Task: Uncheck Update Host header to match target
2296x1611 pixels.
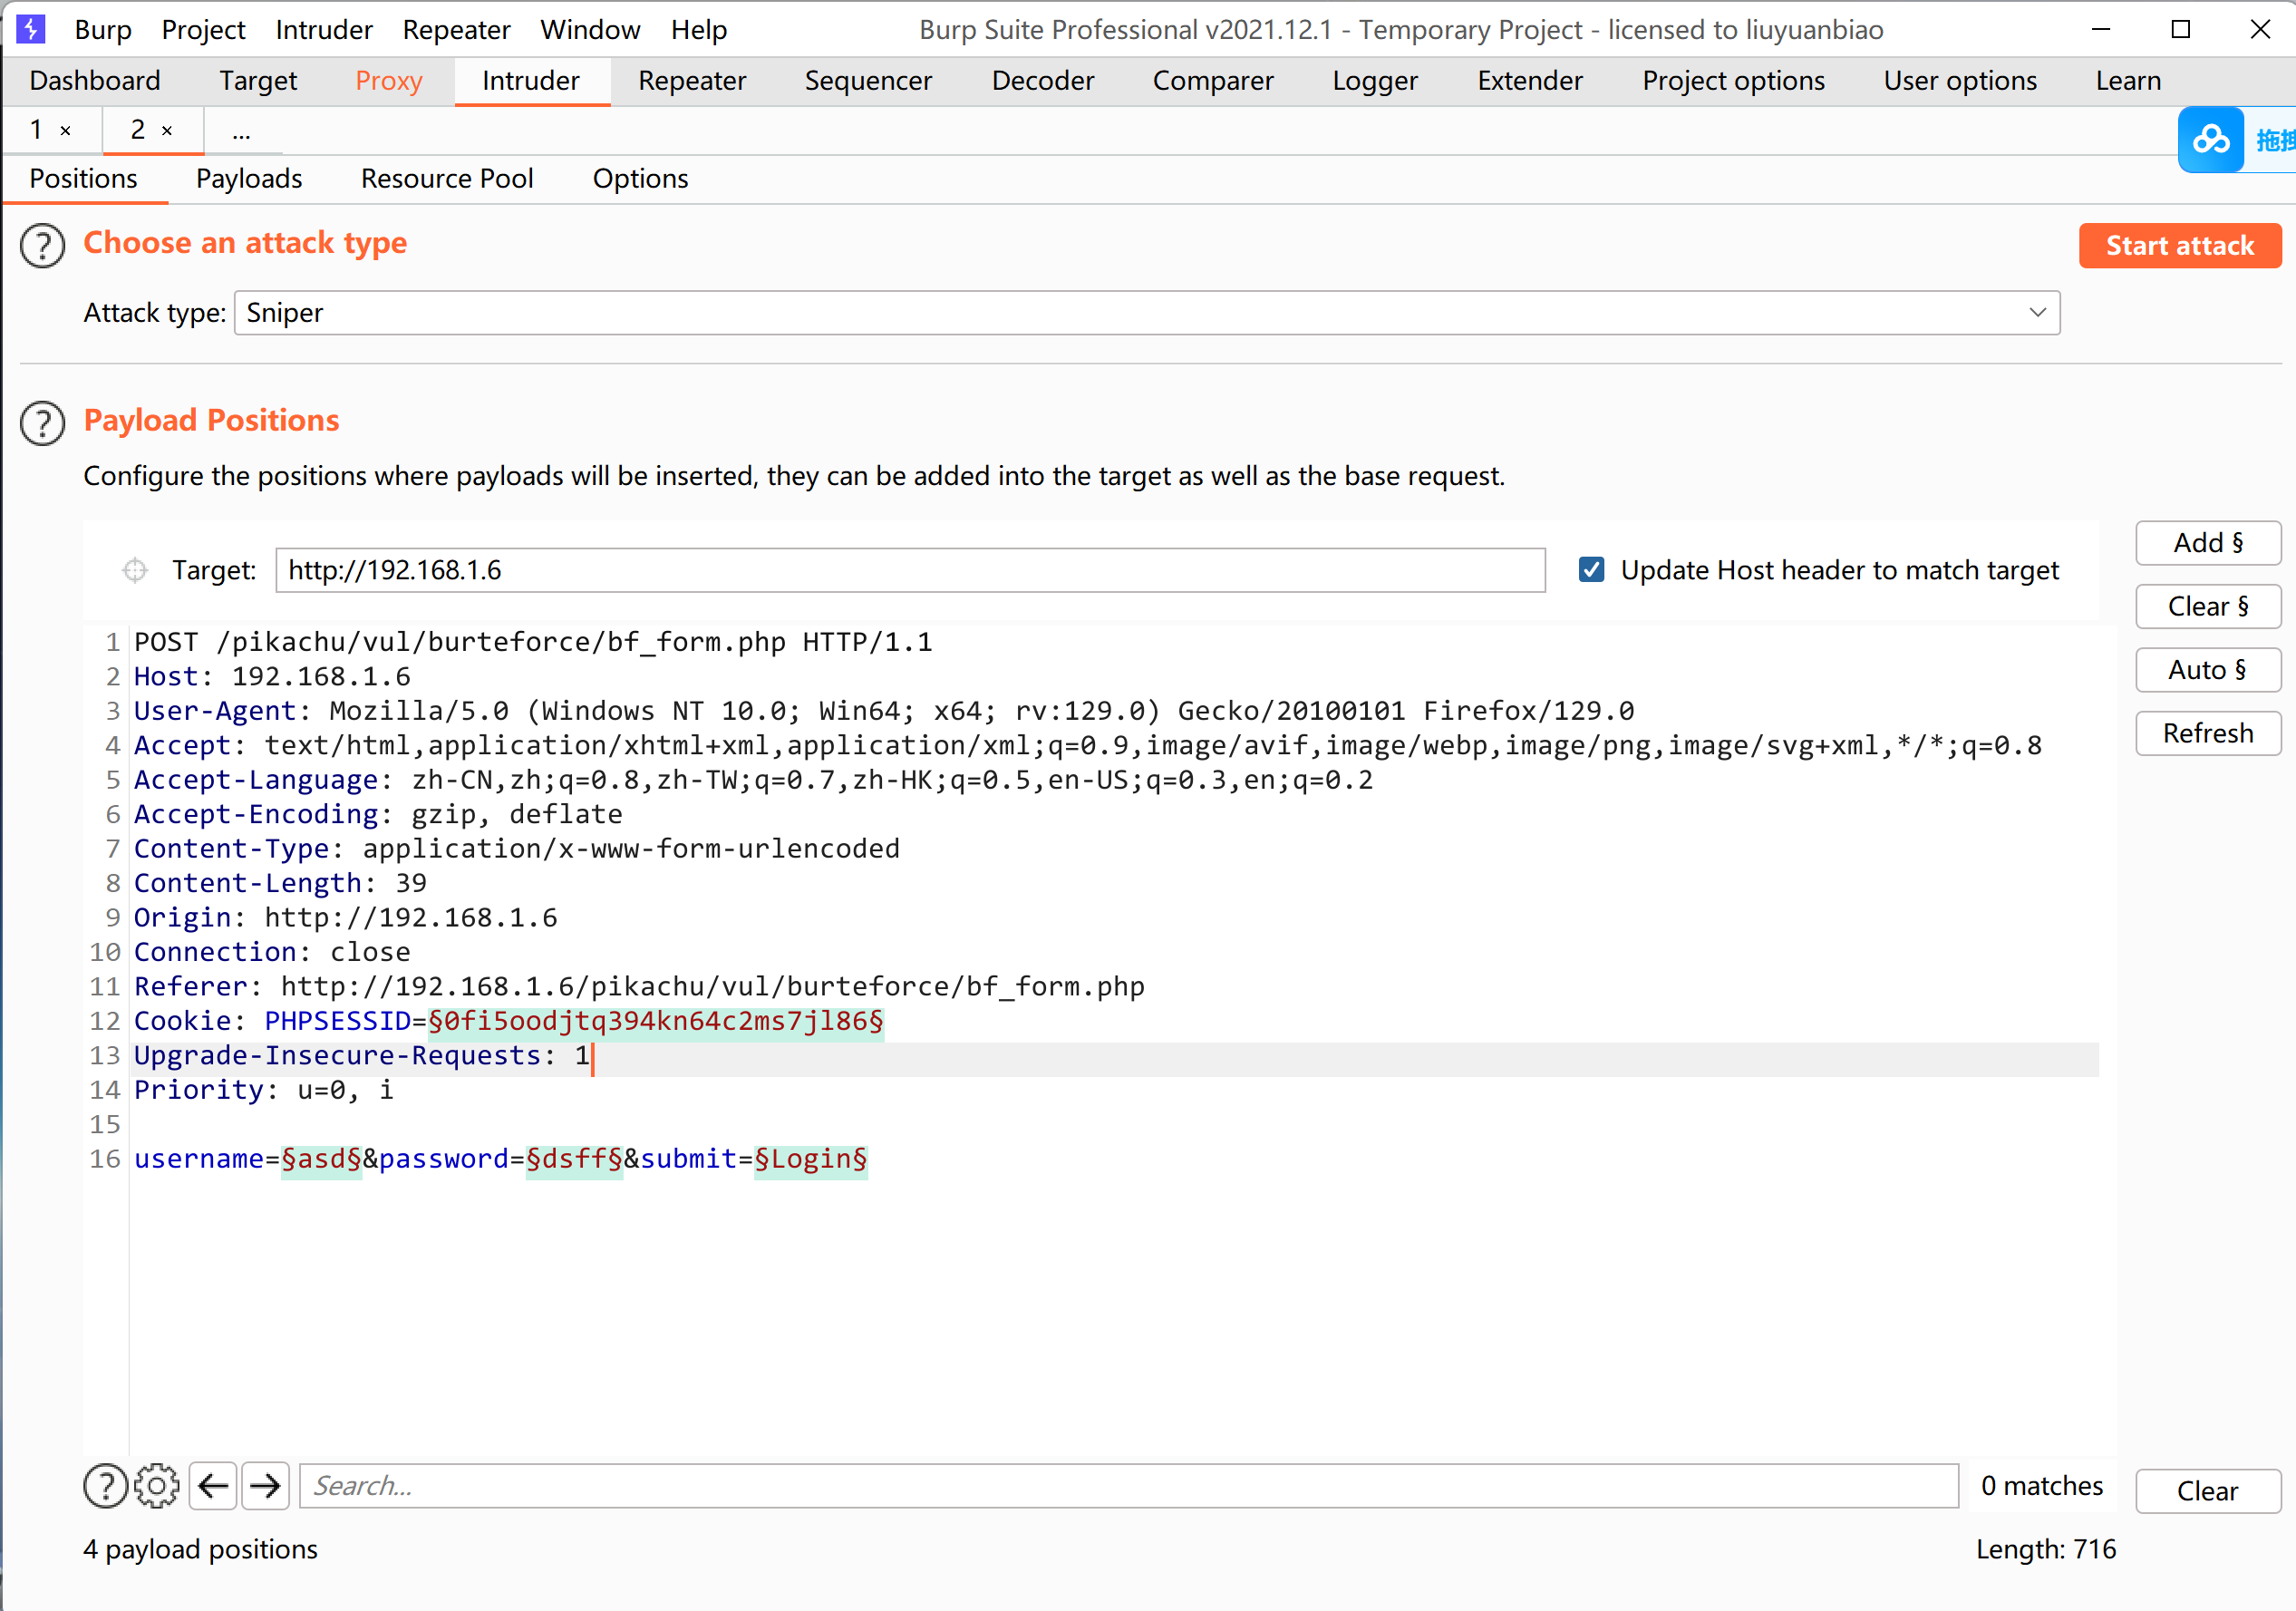Action: (x=1591, y=570)
